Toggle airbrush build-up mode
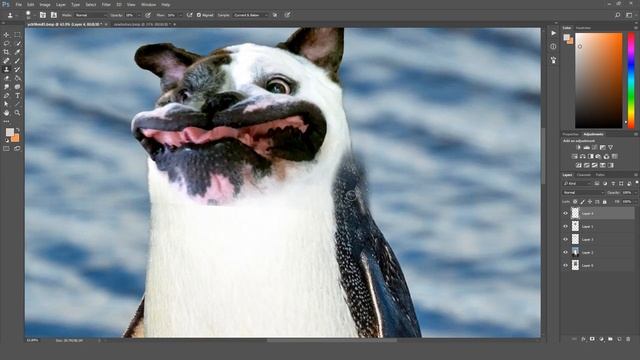This screenshot has height=360, width=640. tap(189, 15)
